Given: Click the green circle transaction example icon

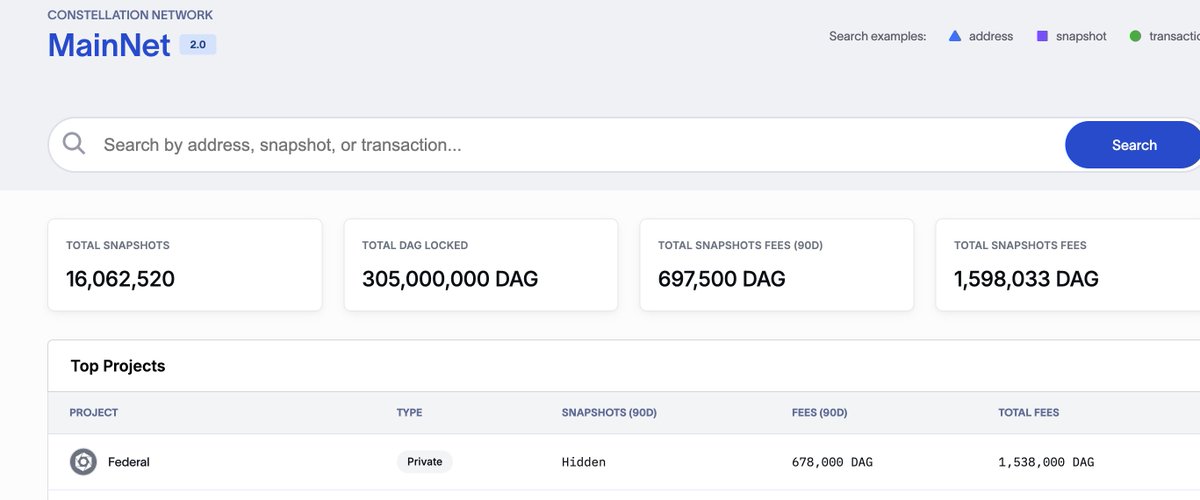Looking at the screenshot, I should (1135, 36).
